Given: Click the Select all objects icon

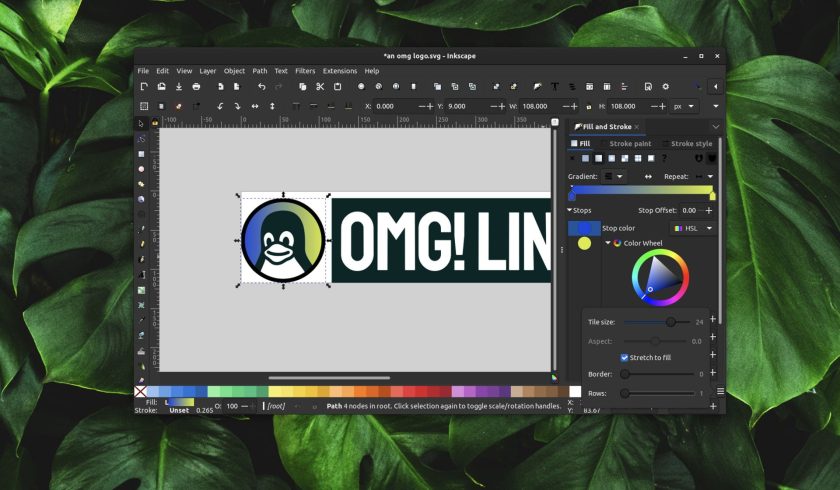Looking at the screenshot, I should tap(144, 106).
